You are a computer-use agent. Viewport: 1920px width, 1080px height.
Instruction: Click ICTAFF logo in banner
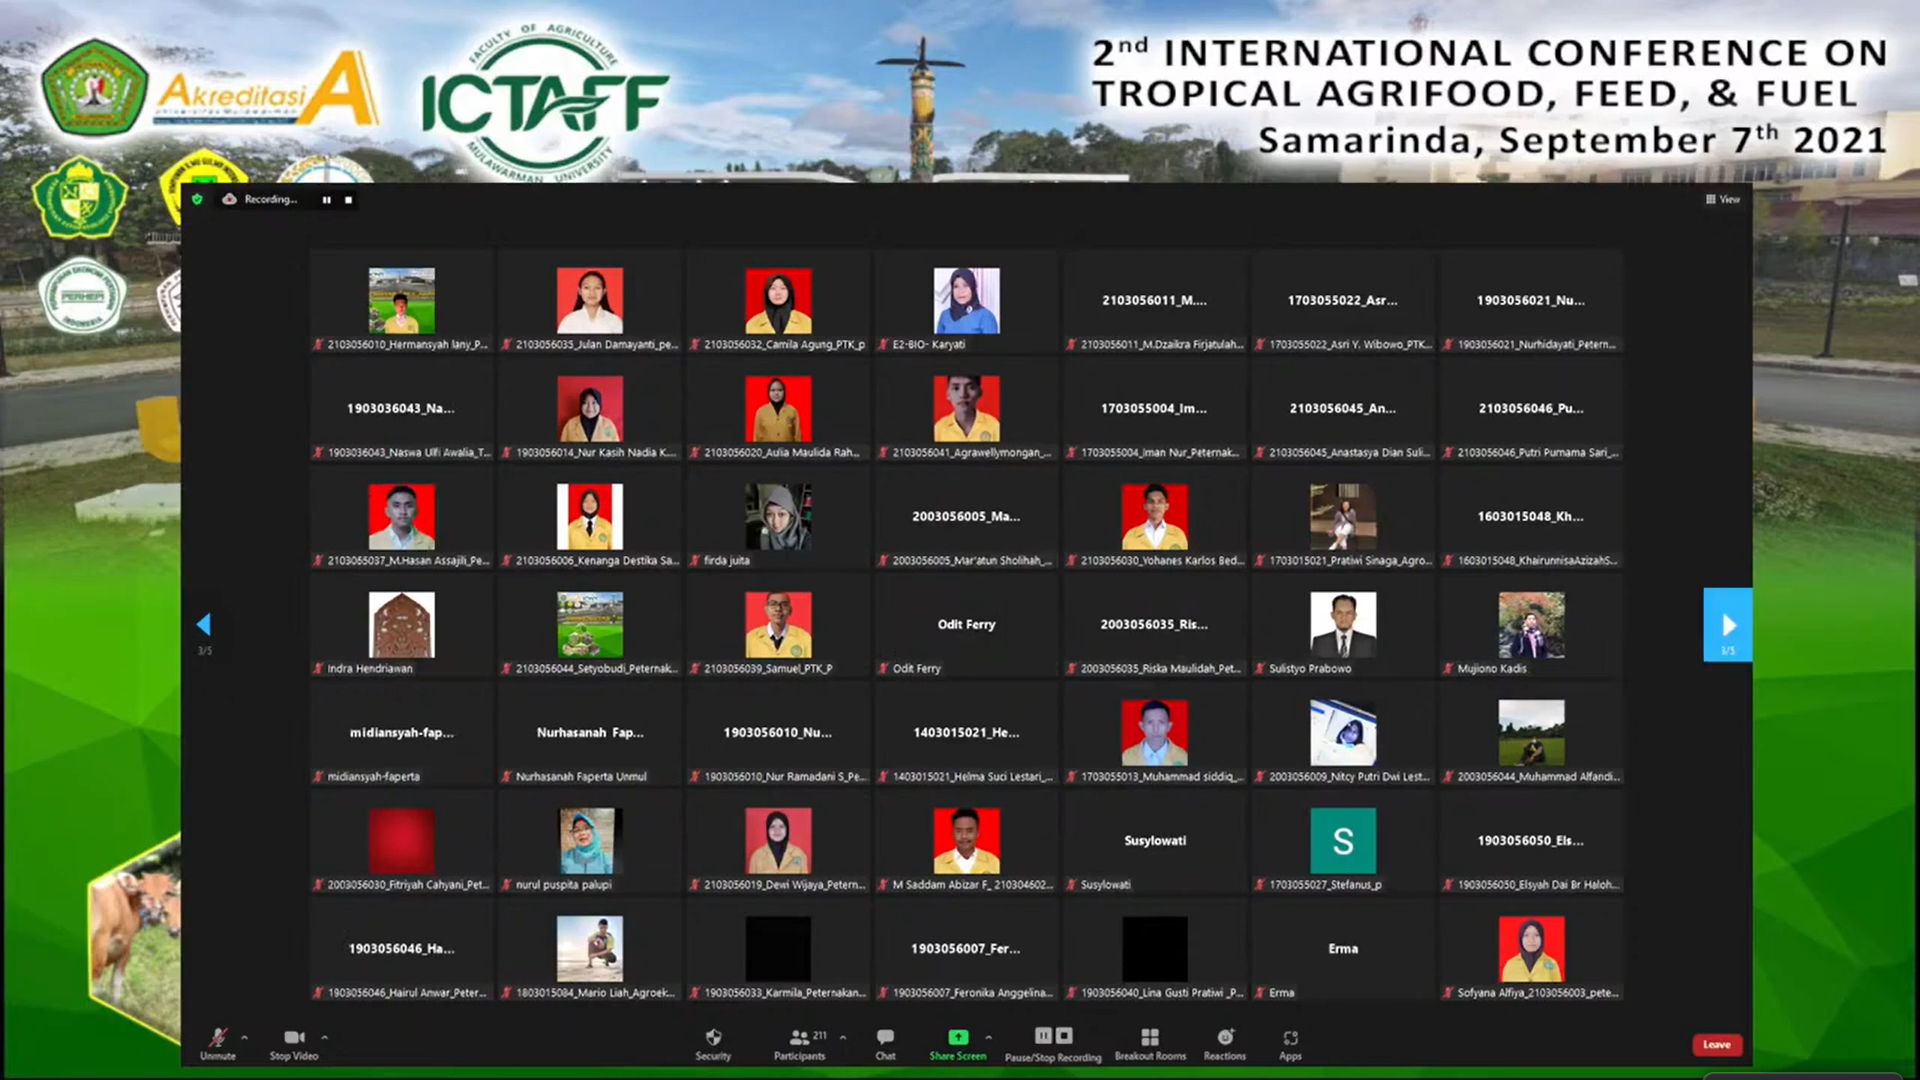[x=545, y=102]
